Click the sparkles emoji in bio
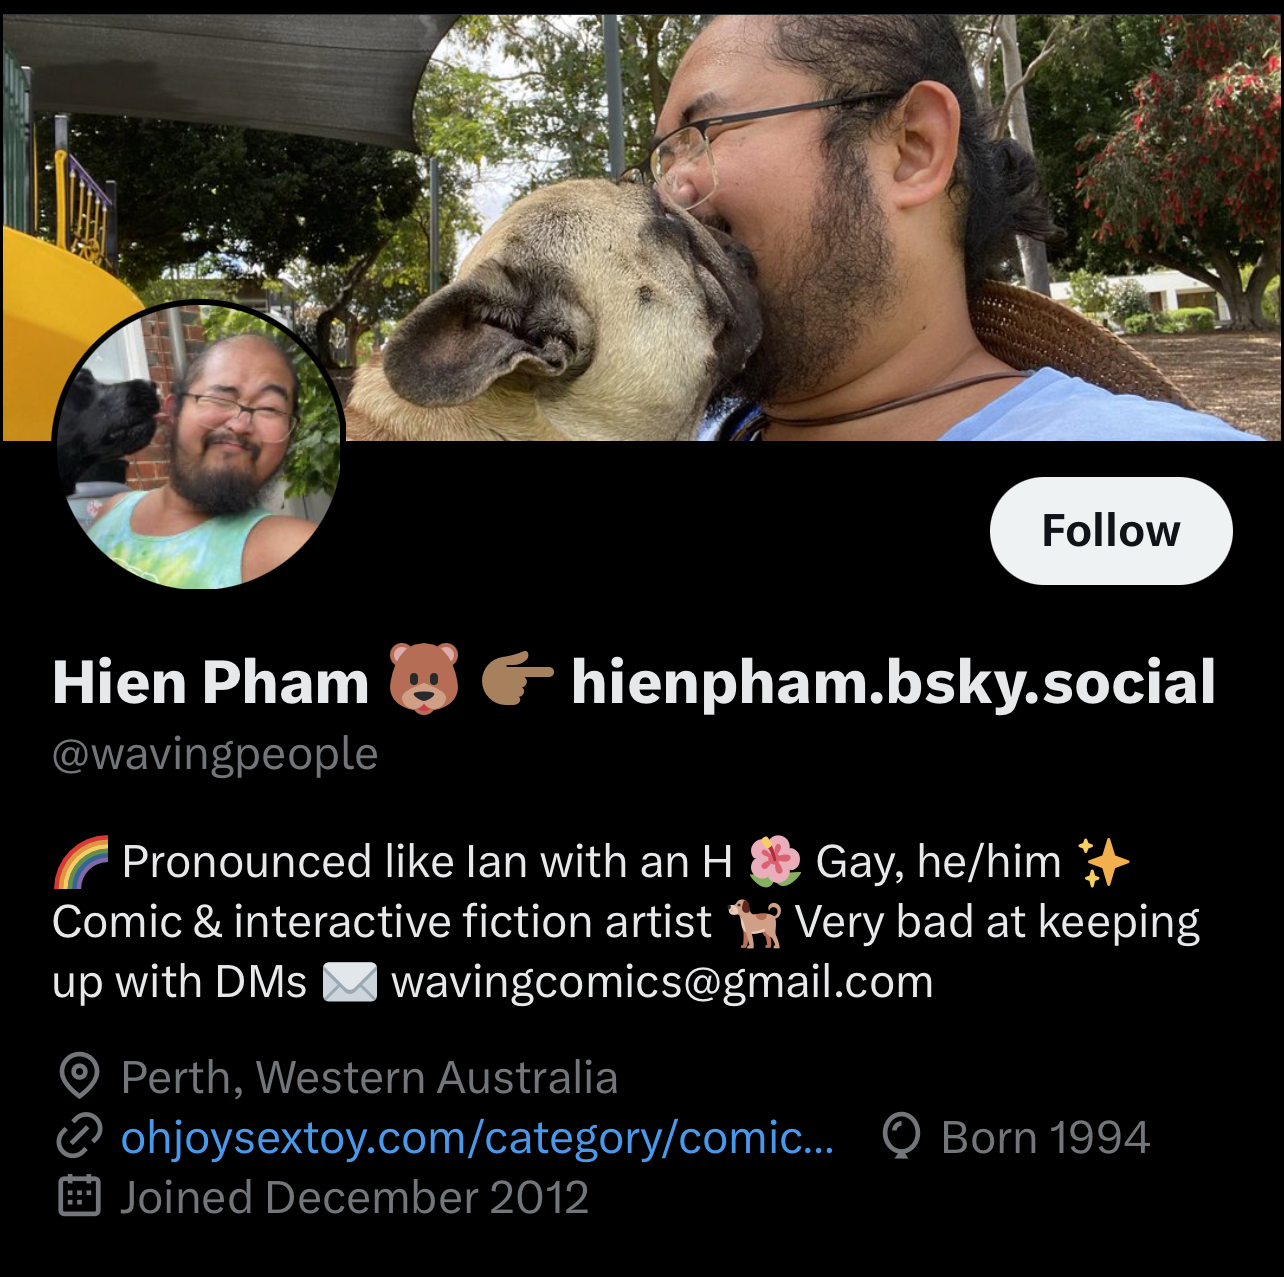 coord(1103,862)
